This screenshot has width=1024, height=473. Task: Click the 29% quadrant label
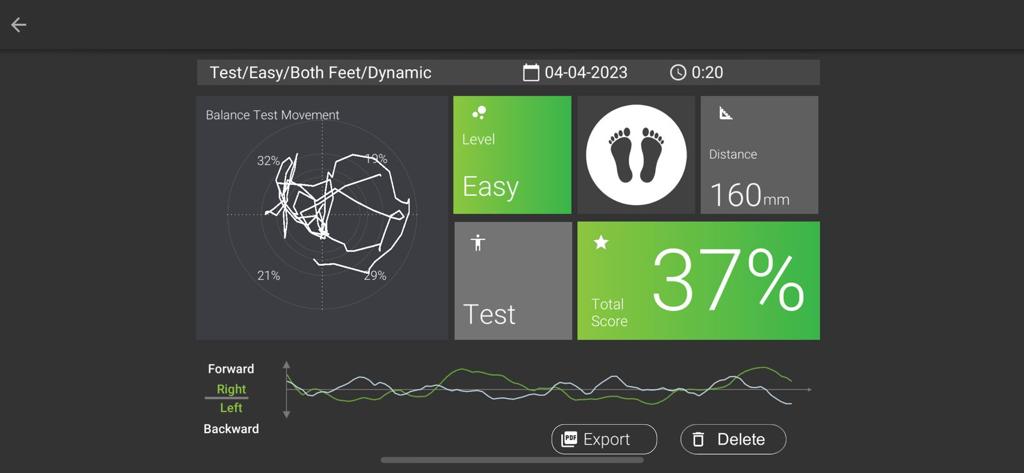(x=375, y=276)
